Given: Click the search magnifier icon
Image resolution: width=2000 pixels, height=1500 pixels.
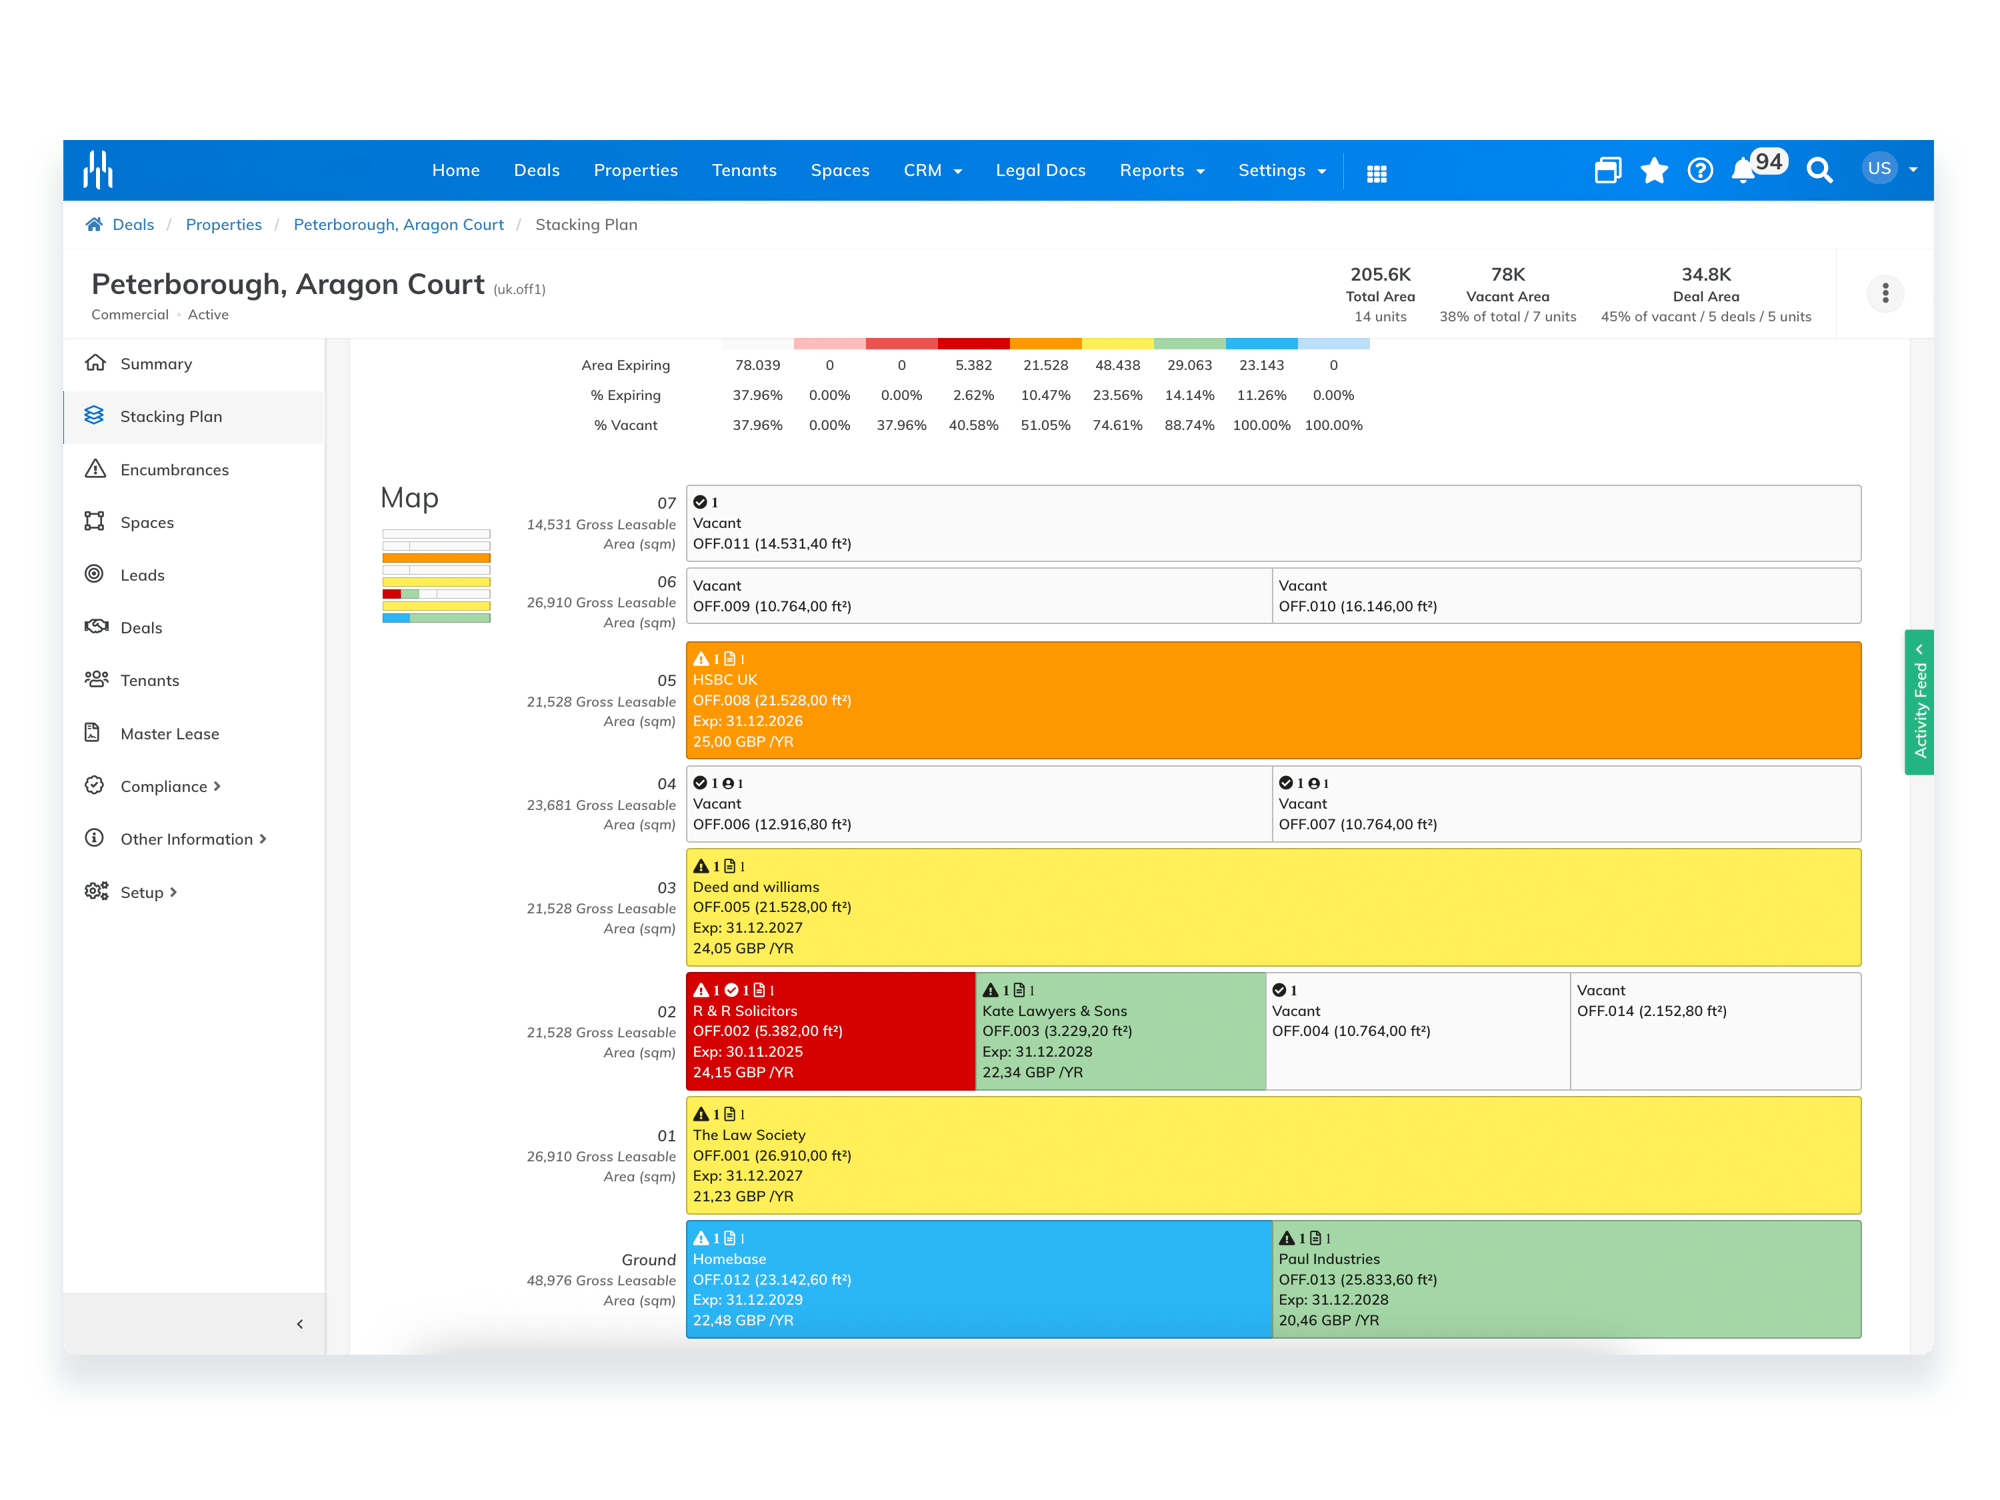Looking at the screenshot, I should 1819,171.
